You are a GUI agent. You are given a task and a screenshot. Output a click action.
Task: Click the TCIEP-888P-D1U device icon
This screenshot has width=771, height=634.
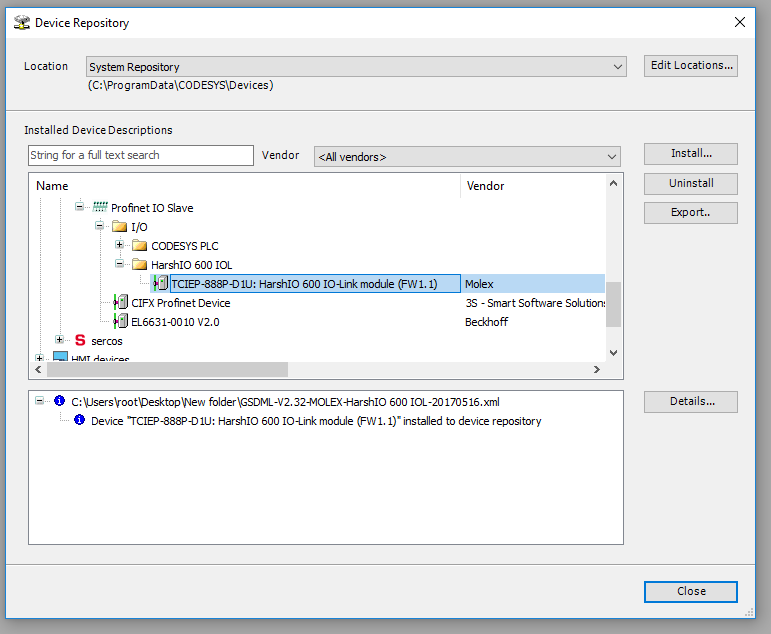(160, 283)
